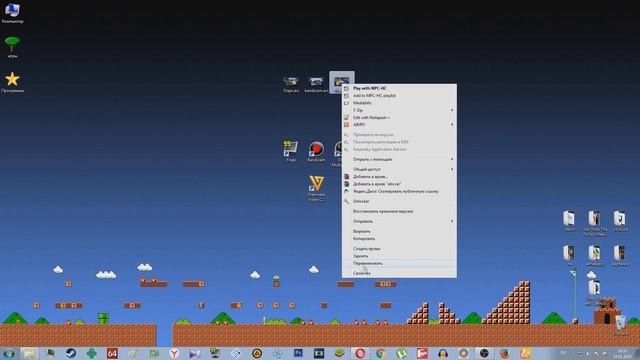Screen dimensions: 640x360
Task: Select MediaInfo in the context menu
Action: pyautogui.click(x=399, y=103)
